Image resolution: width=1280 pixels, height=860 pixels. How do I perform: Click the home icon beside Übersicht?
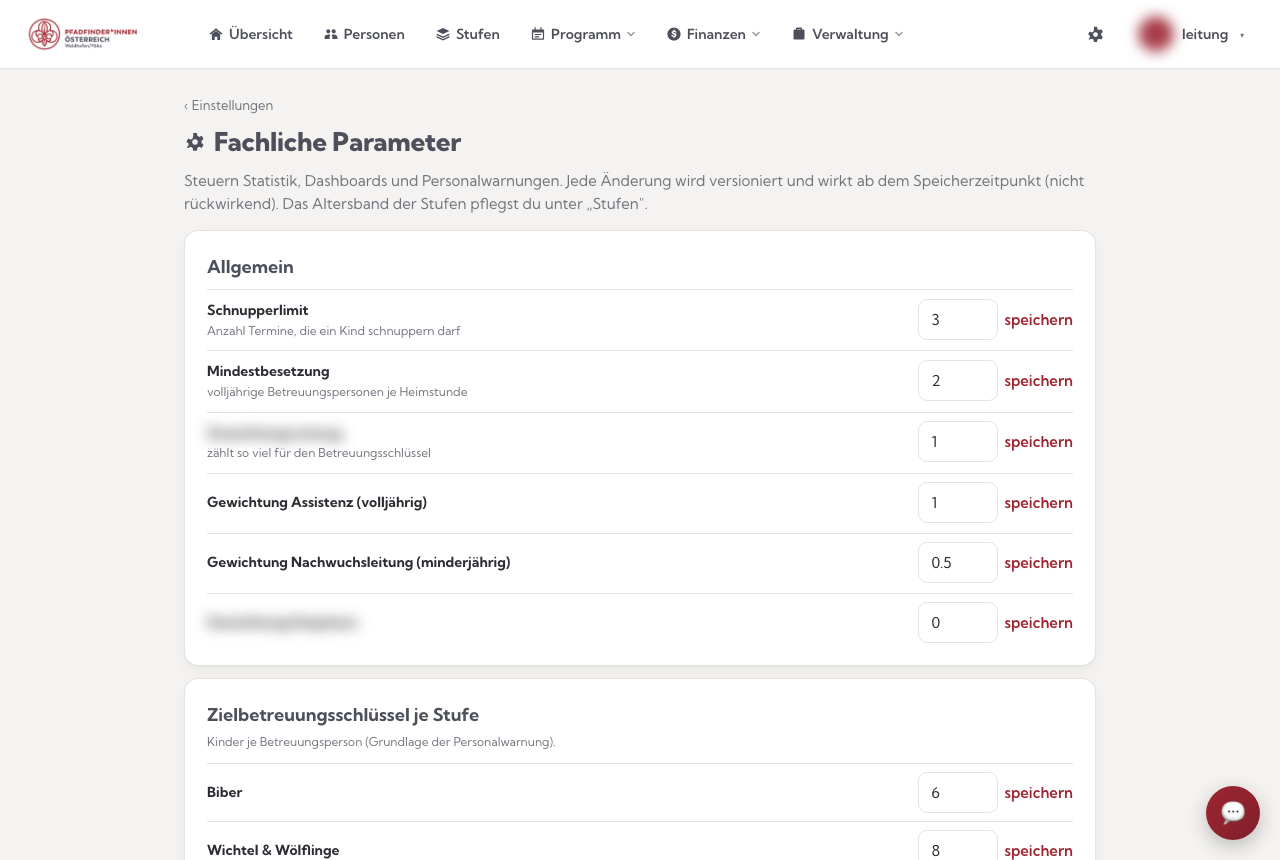coord(216,34)
